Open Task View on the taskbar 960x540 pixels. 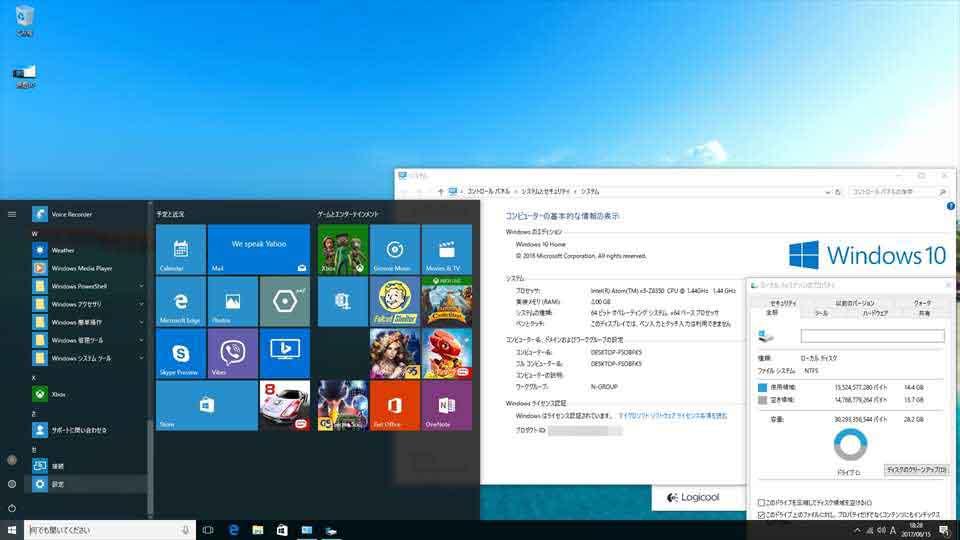208,530
